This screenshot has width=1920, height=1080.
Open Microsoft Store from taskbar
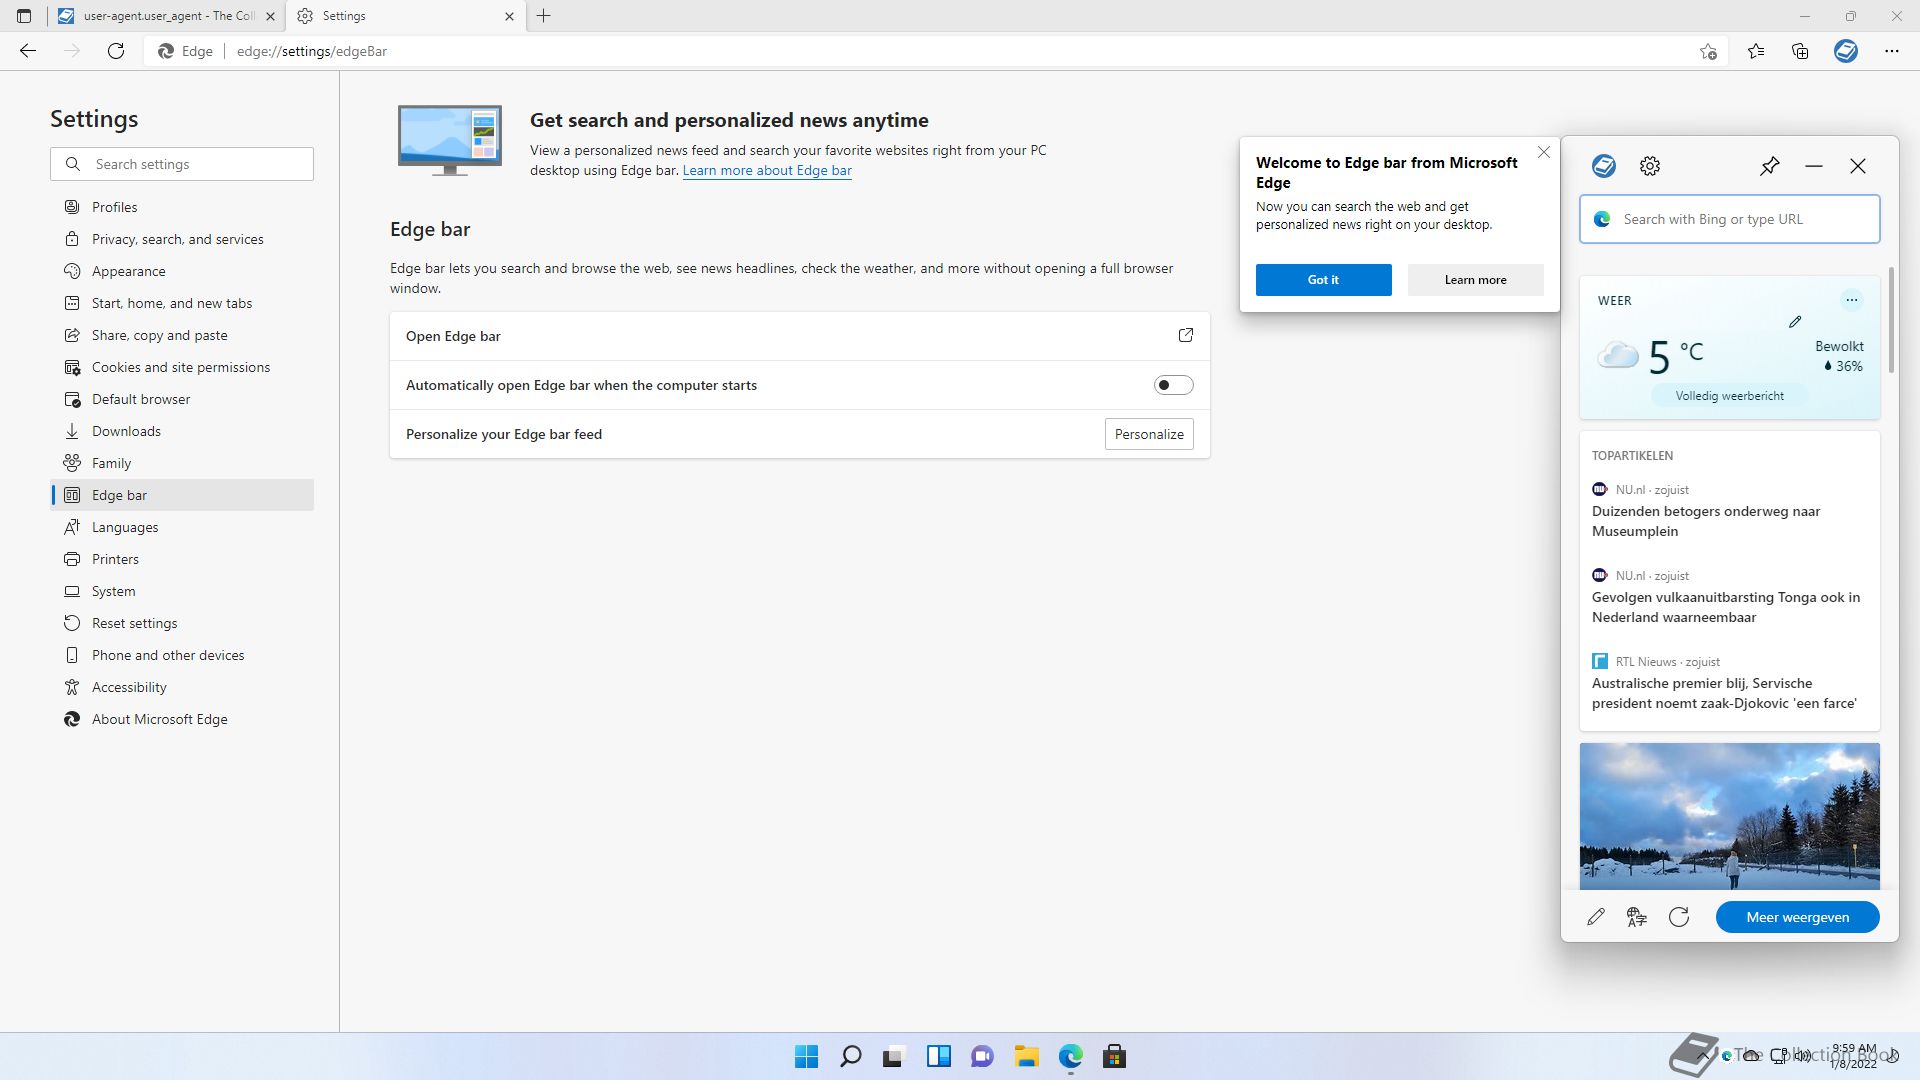(1114, 1056)
